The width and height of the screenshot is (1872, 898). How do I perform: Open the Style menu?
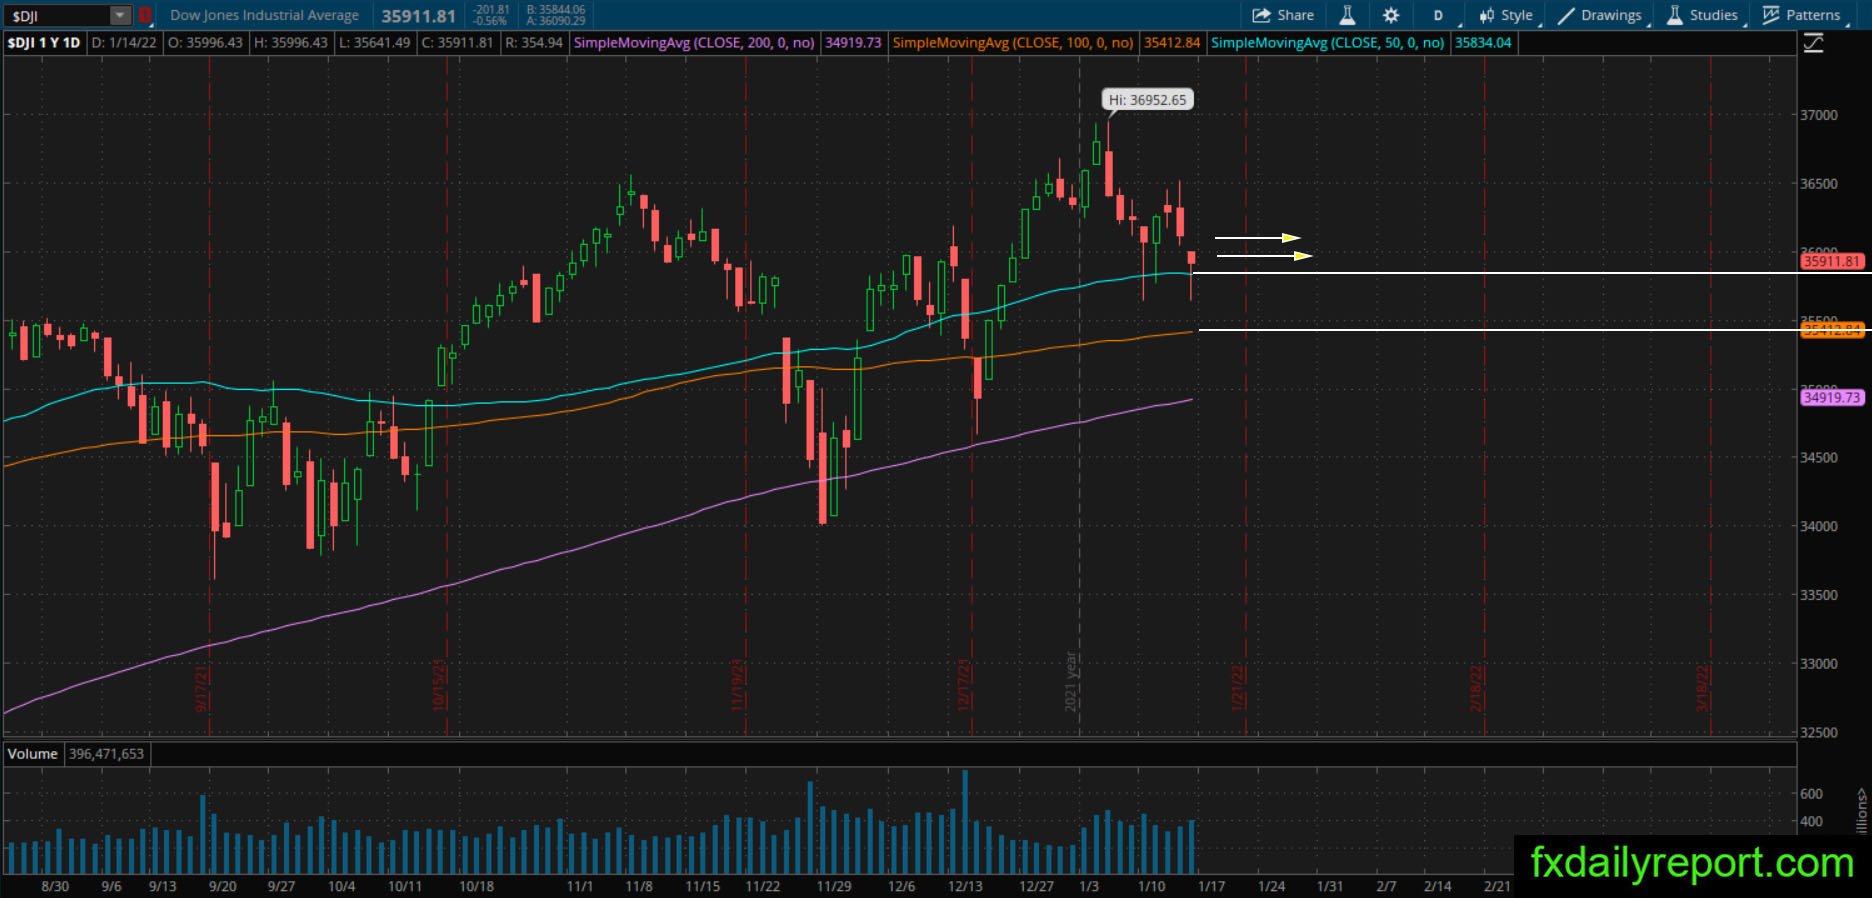1507,15
